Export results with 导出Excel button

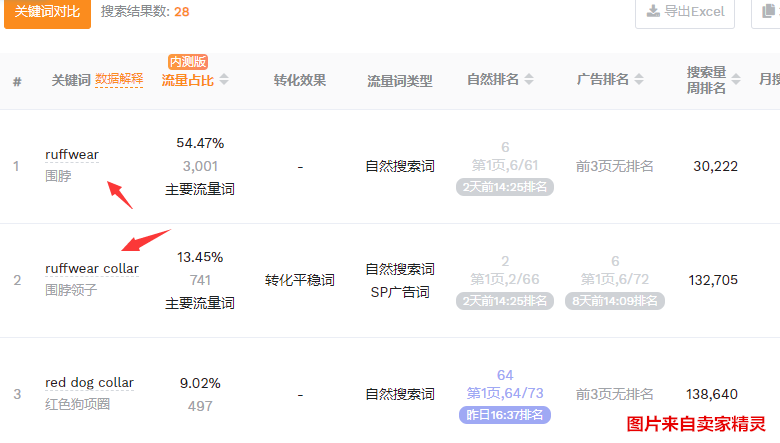click(x=685, y=12)
